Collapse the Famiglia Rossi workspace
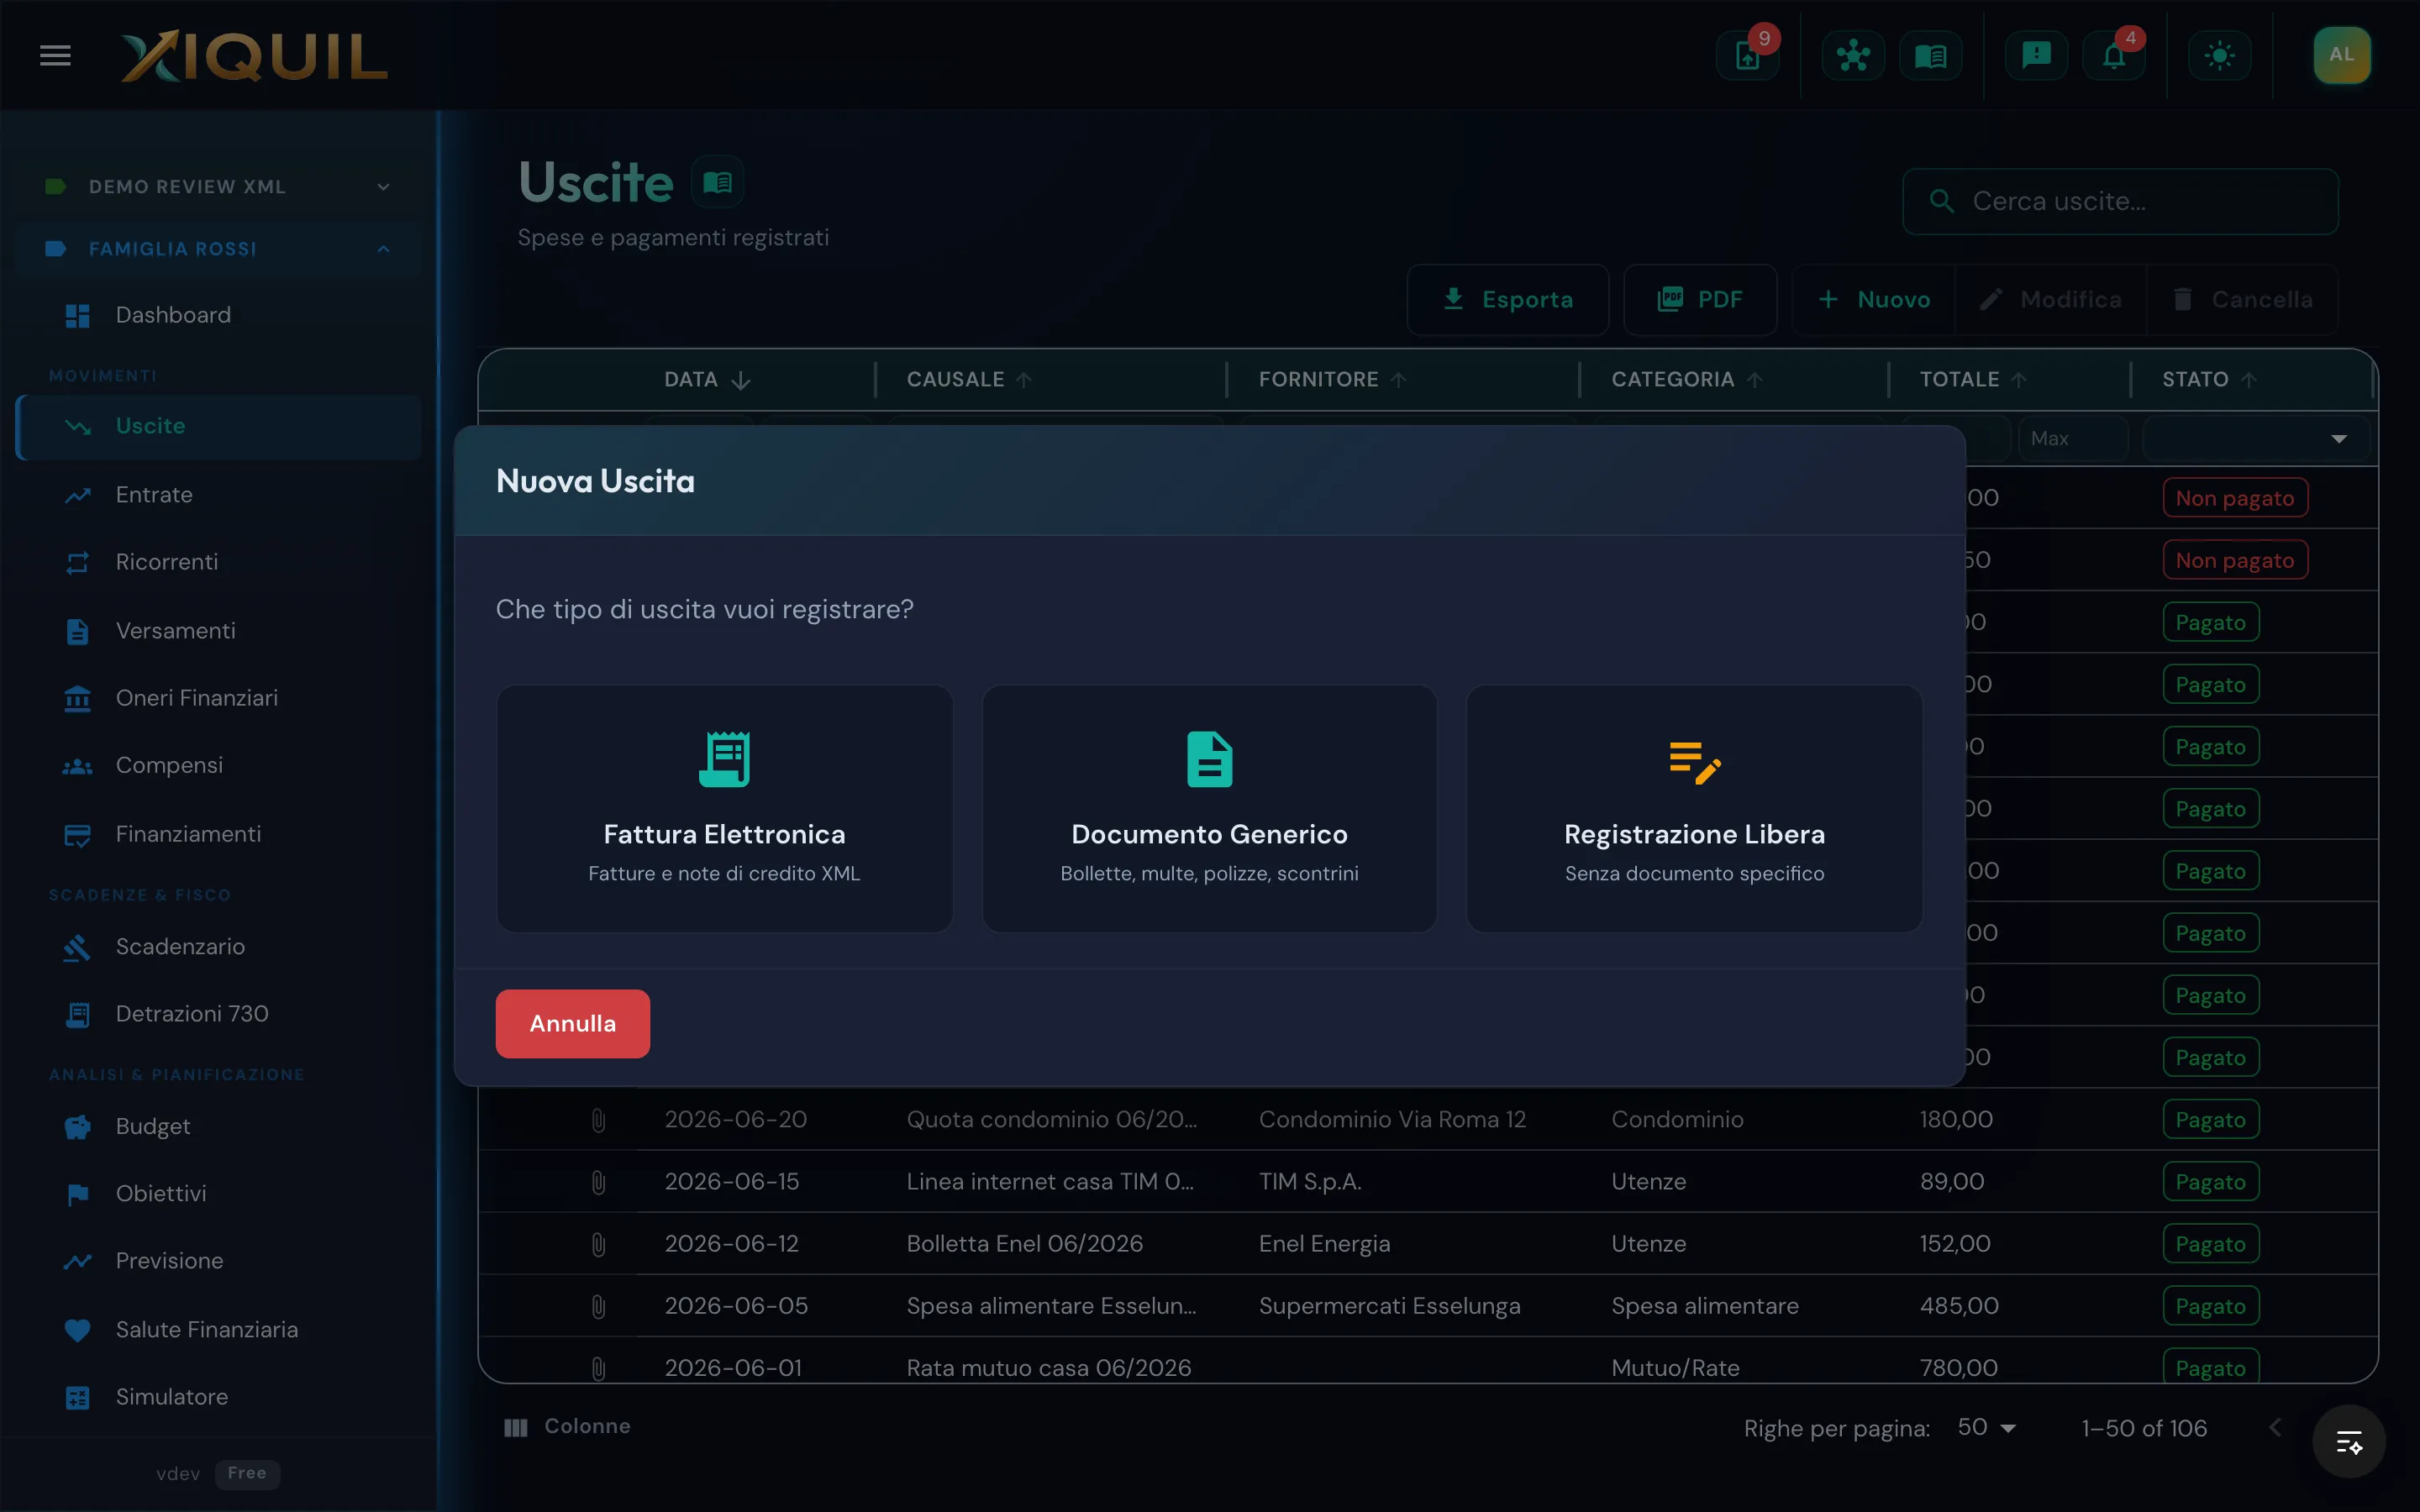2420x1512 pixels. pyautogui.click(x=218, y=249)
